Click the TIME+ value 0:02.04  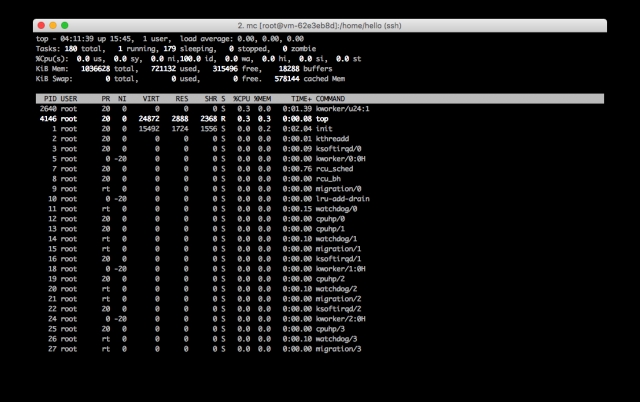[297, 129]
